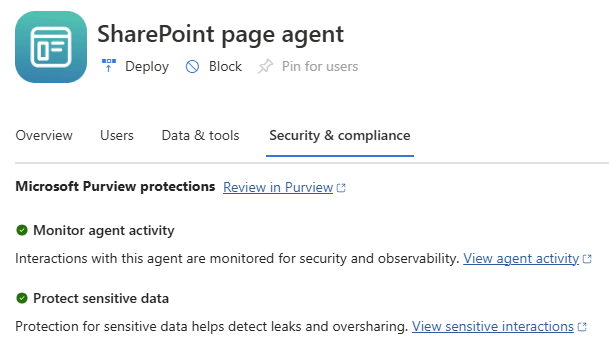The width and height of the screenshot is (609, 364).
Task: Click the Pin for users pushpin icon
Action: [x=266, y=66]
